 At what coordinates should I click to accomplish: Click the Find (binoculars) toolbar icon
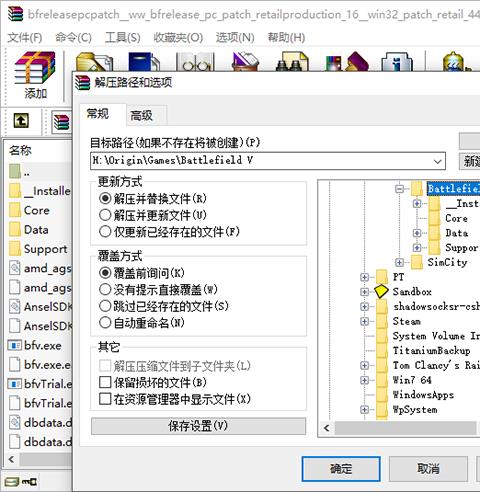click(x=292, y=61)
